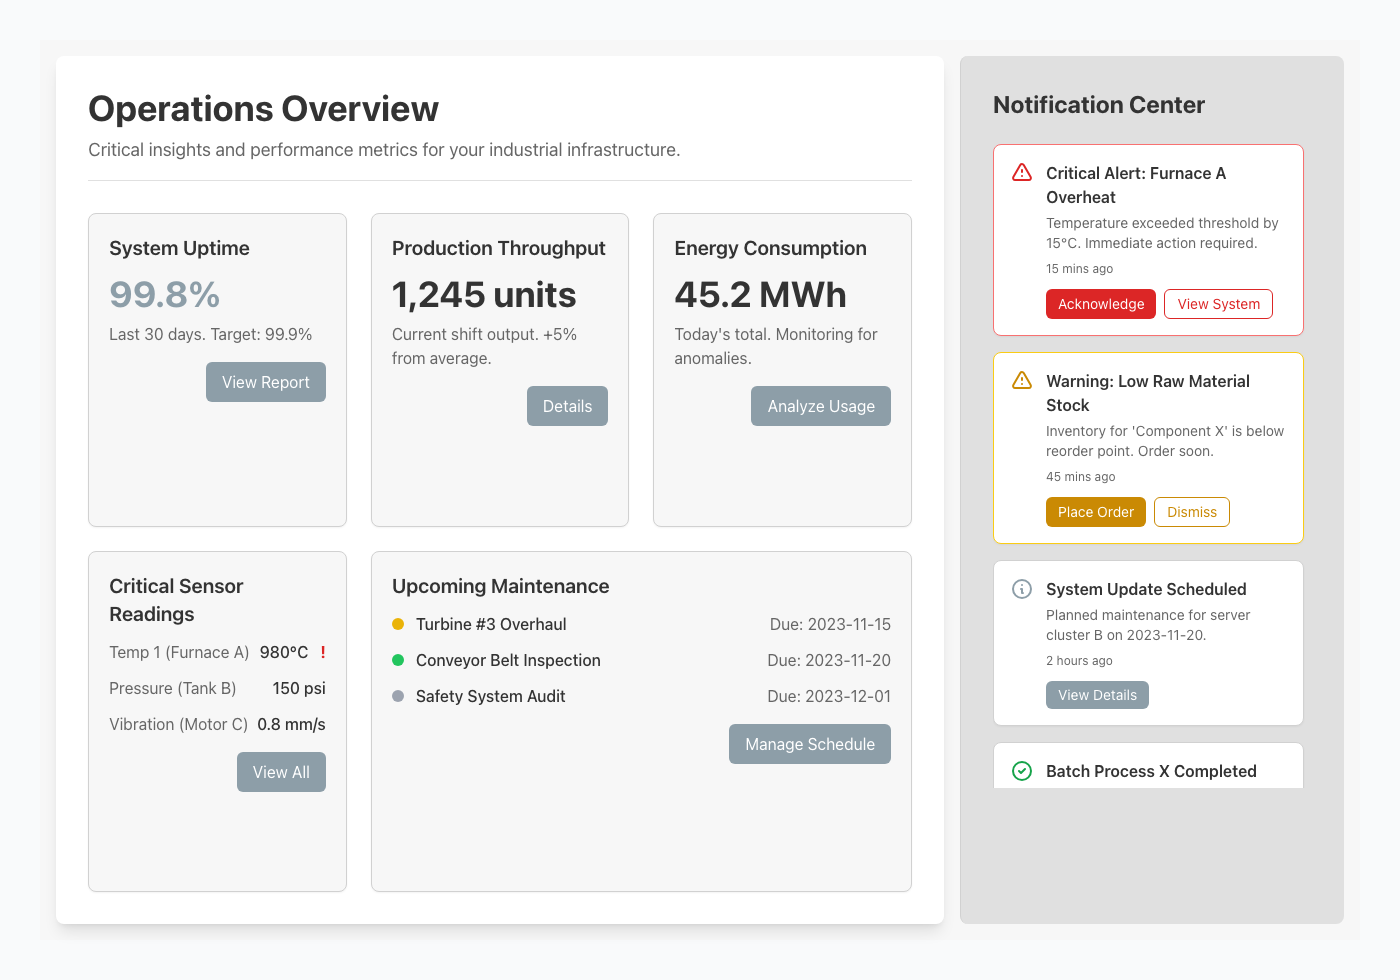Click the red alert triangle icon on Furnace A notification
The image size is (1400, 980).
[1021, 171]
